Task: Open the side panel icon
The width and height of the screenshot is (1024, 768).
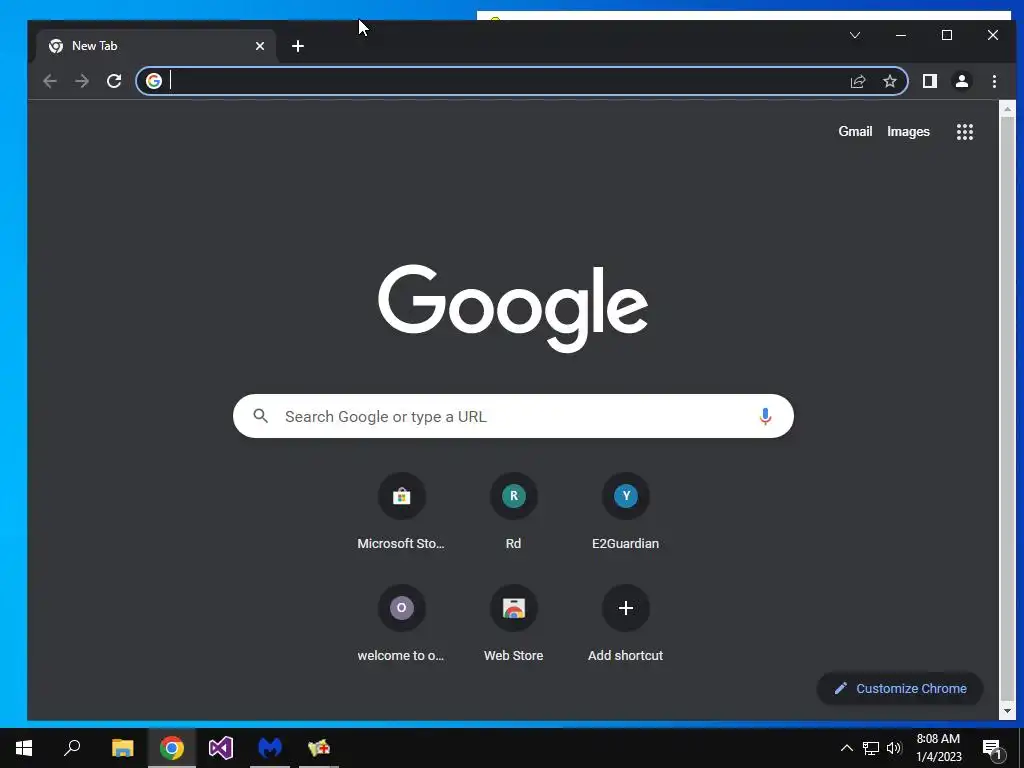Action: point(929,81)
